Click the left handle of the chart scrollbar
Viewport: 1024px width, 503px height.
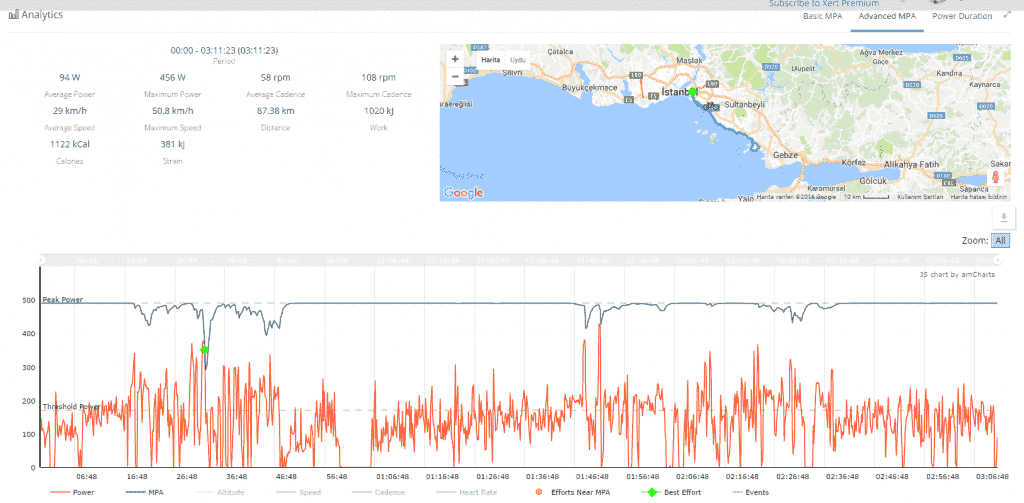(x=41, y=260)
